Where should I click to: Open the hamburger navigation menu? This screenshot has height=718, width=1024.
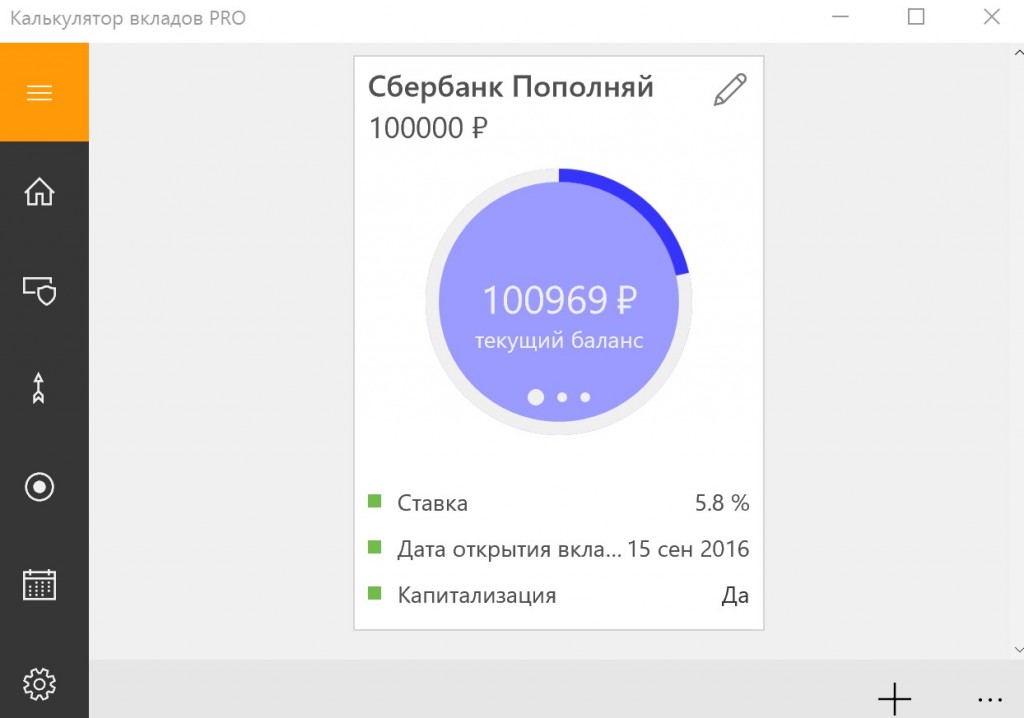point(40,93)
